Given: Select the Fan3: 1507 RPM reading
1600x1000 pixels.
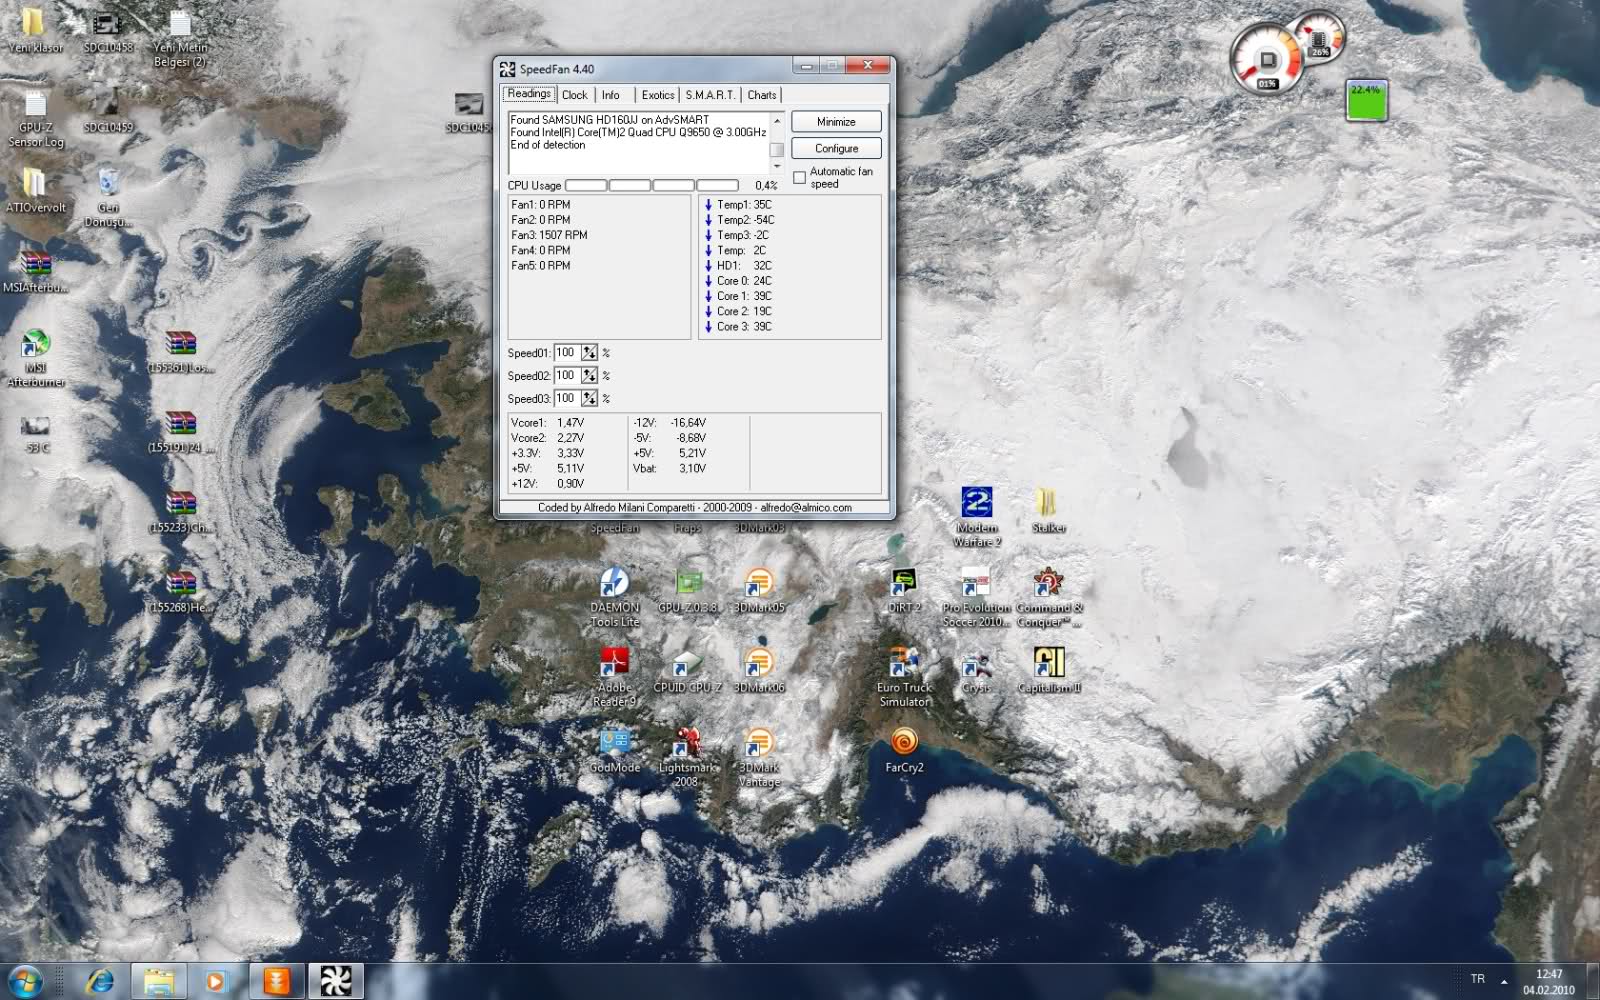Looking at the screenshot, I should (x=549, y=235).
